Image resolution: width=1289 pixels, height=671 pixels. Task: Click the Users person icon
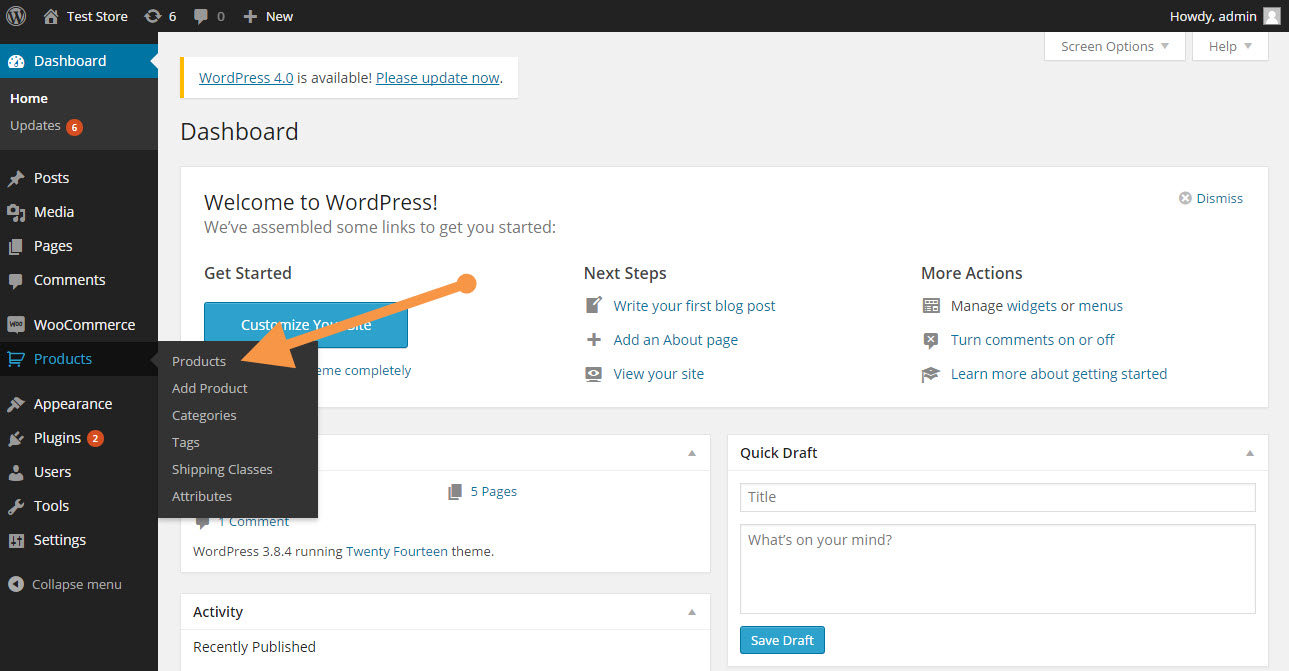coord(16,472)
